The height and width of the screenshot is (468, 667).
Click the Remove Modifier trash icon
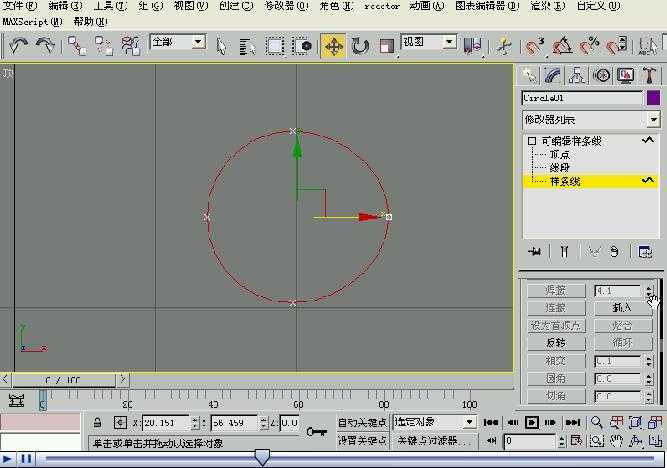pyautogui.click(x=614, y=251)
